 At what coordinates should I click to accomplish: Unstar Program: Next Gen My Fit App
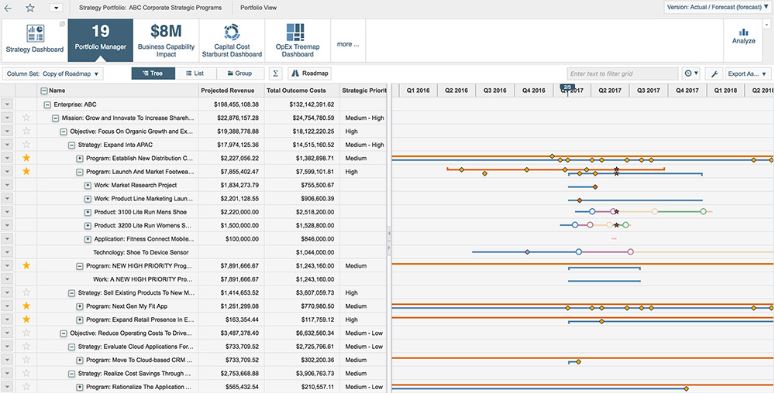[x=27, y=306]
